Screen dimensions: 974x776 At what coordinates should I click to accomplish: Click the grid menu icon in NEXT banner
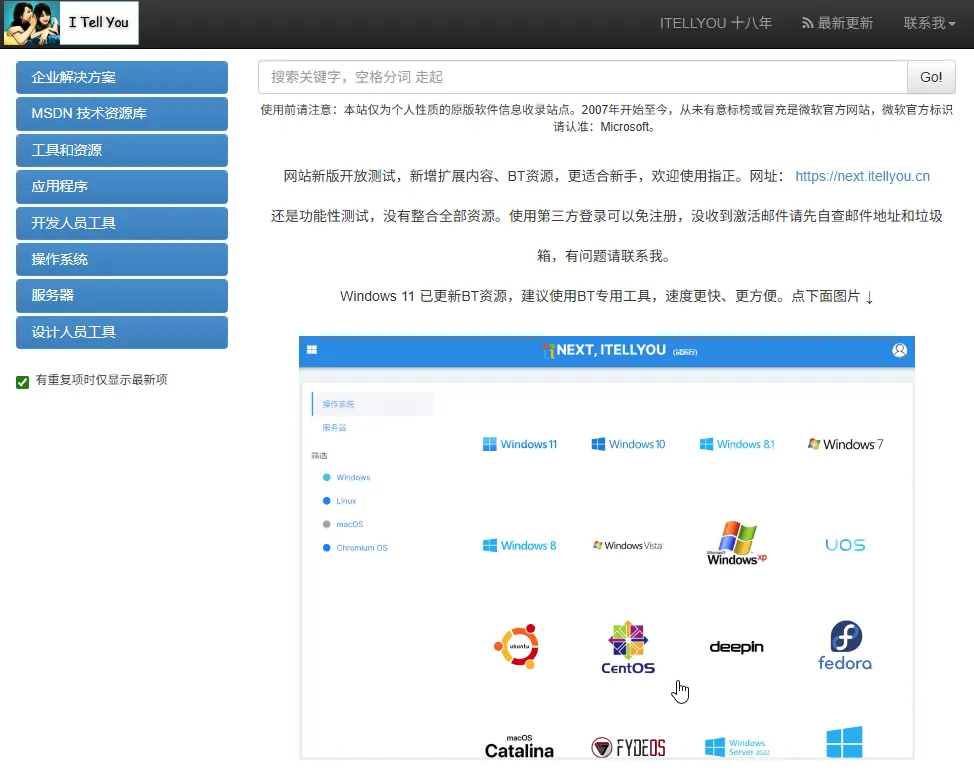pyautogui.click(x=312, y=350)
